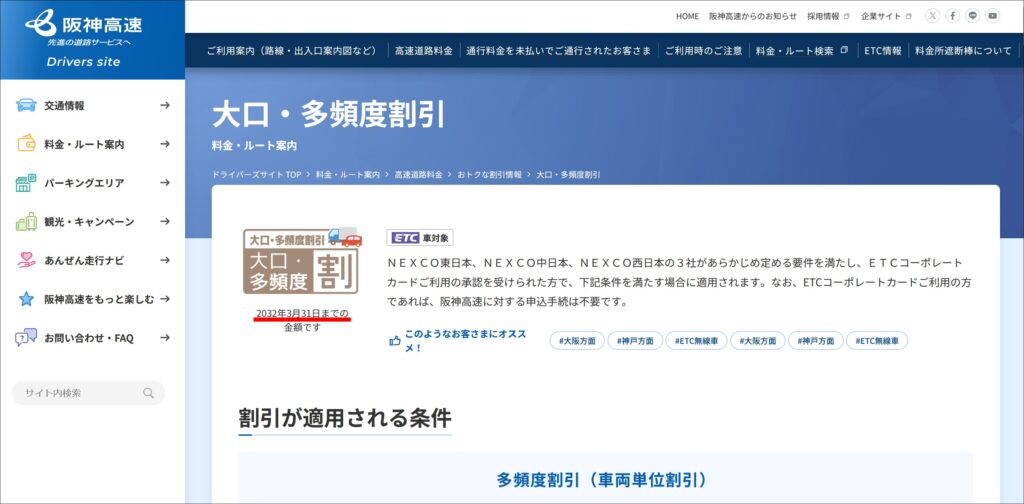Viewport: 1024px width, 504px height.
Task: Click the LINE social icon
Action: pyautogui.click(x=972, y=16)
